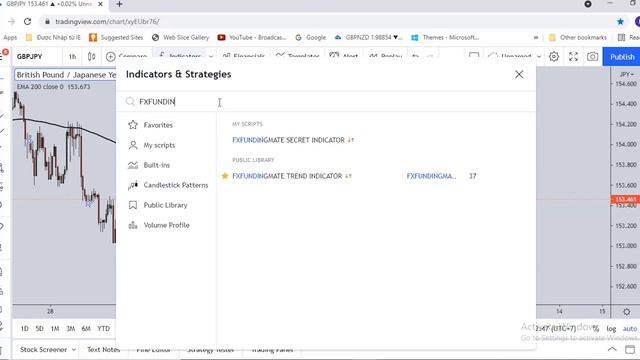This screenshot has width=640, height=360.
Task: Click the Built-ins chart icon
Action: (x=133, y=165)
